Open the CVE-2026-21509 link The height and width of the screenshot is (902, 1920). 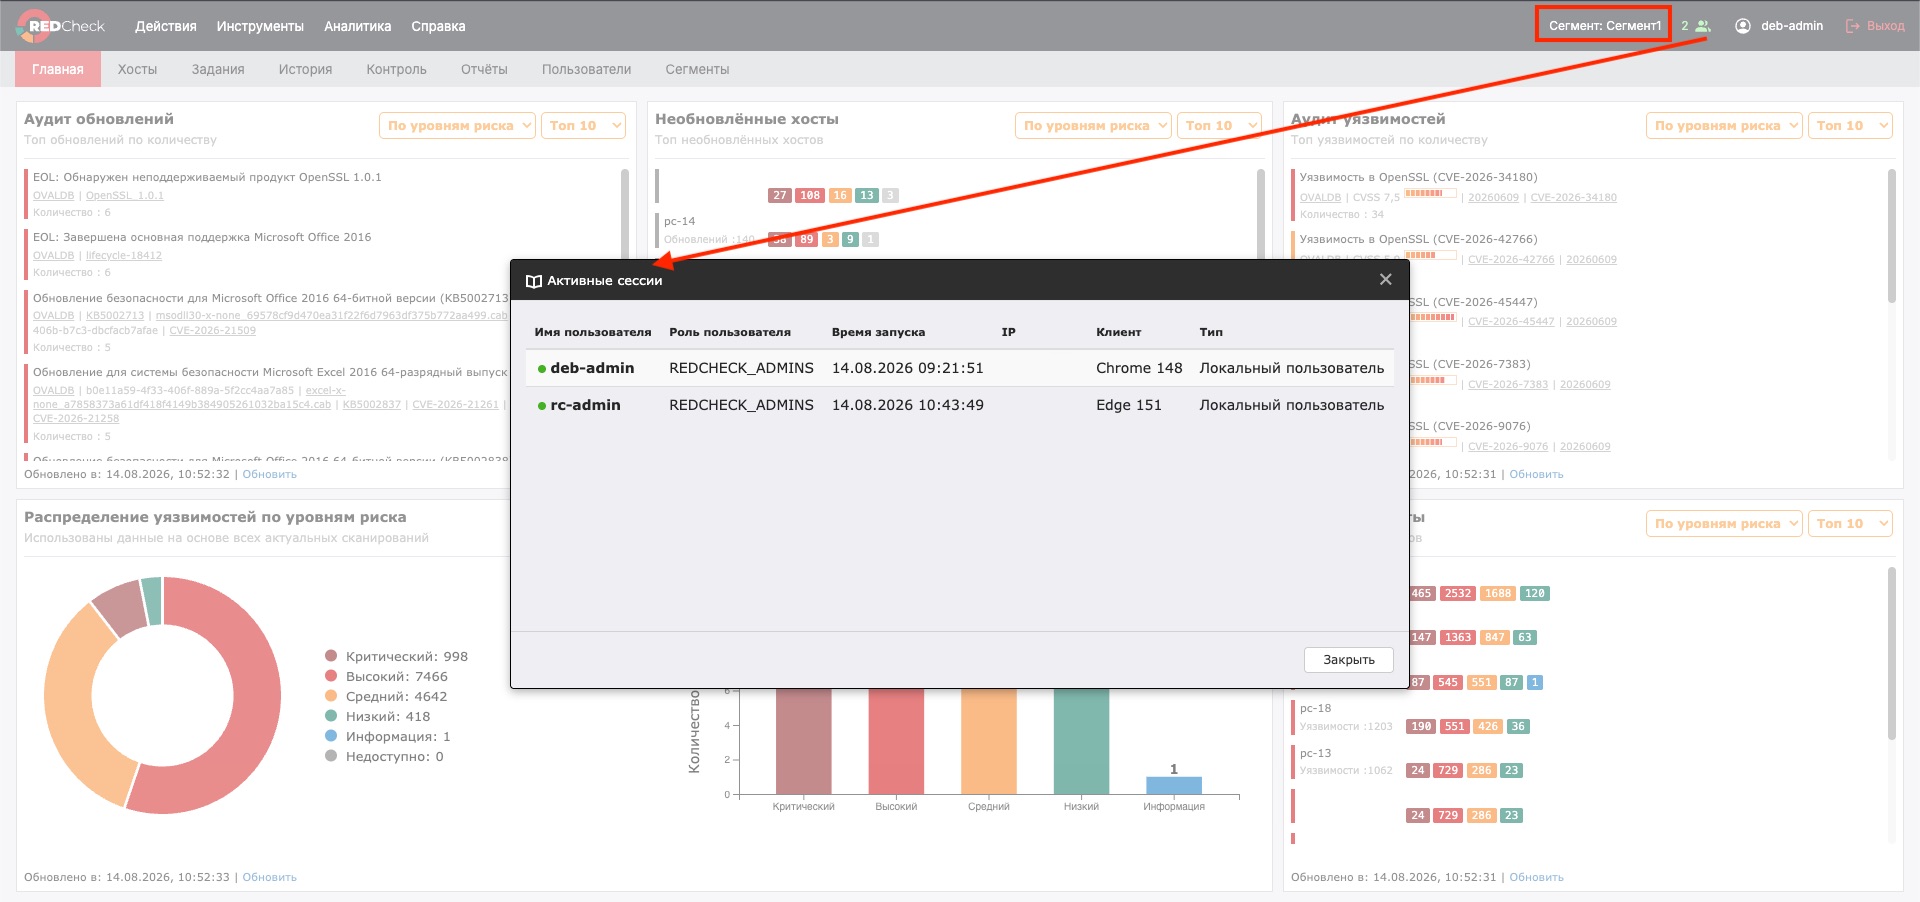tap(212, 330)
